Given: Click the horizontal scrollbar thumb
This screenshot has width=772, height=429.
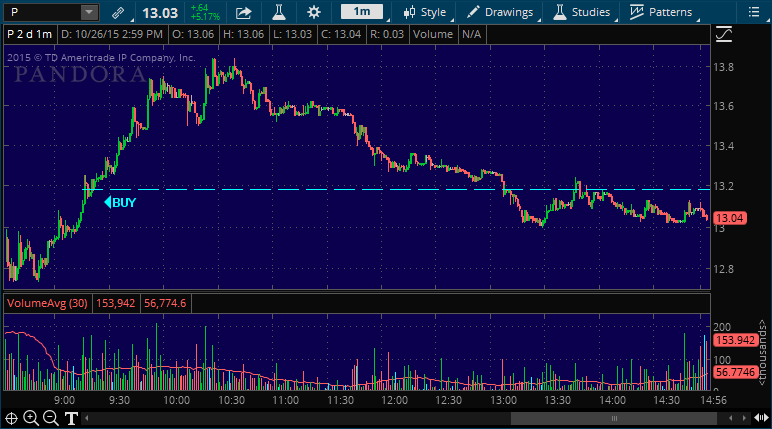Looking at the screenshot, I should 613,419.
